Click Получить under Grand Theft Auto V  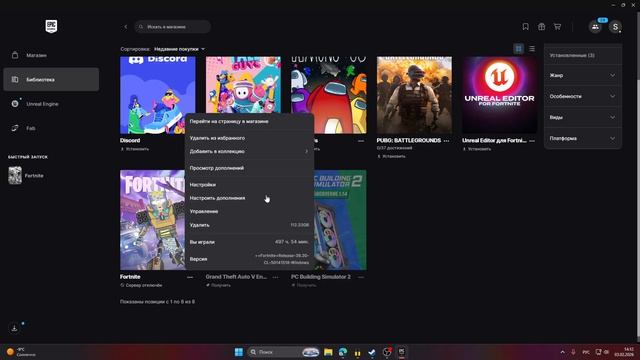218,285
